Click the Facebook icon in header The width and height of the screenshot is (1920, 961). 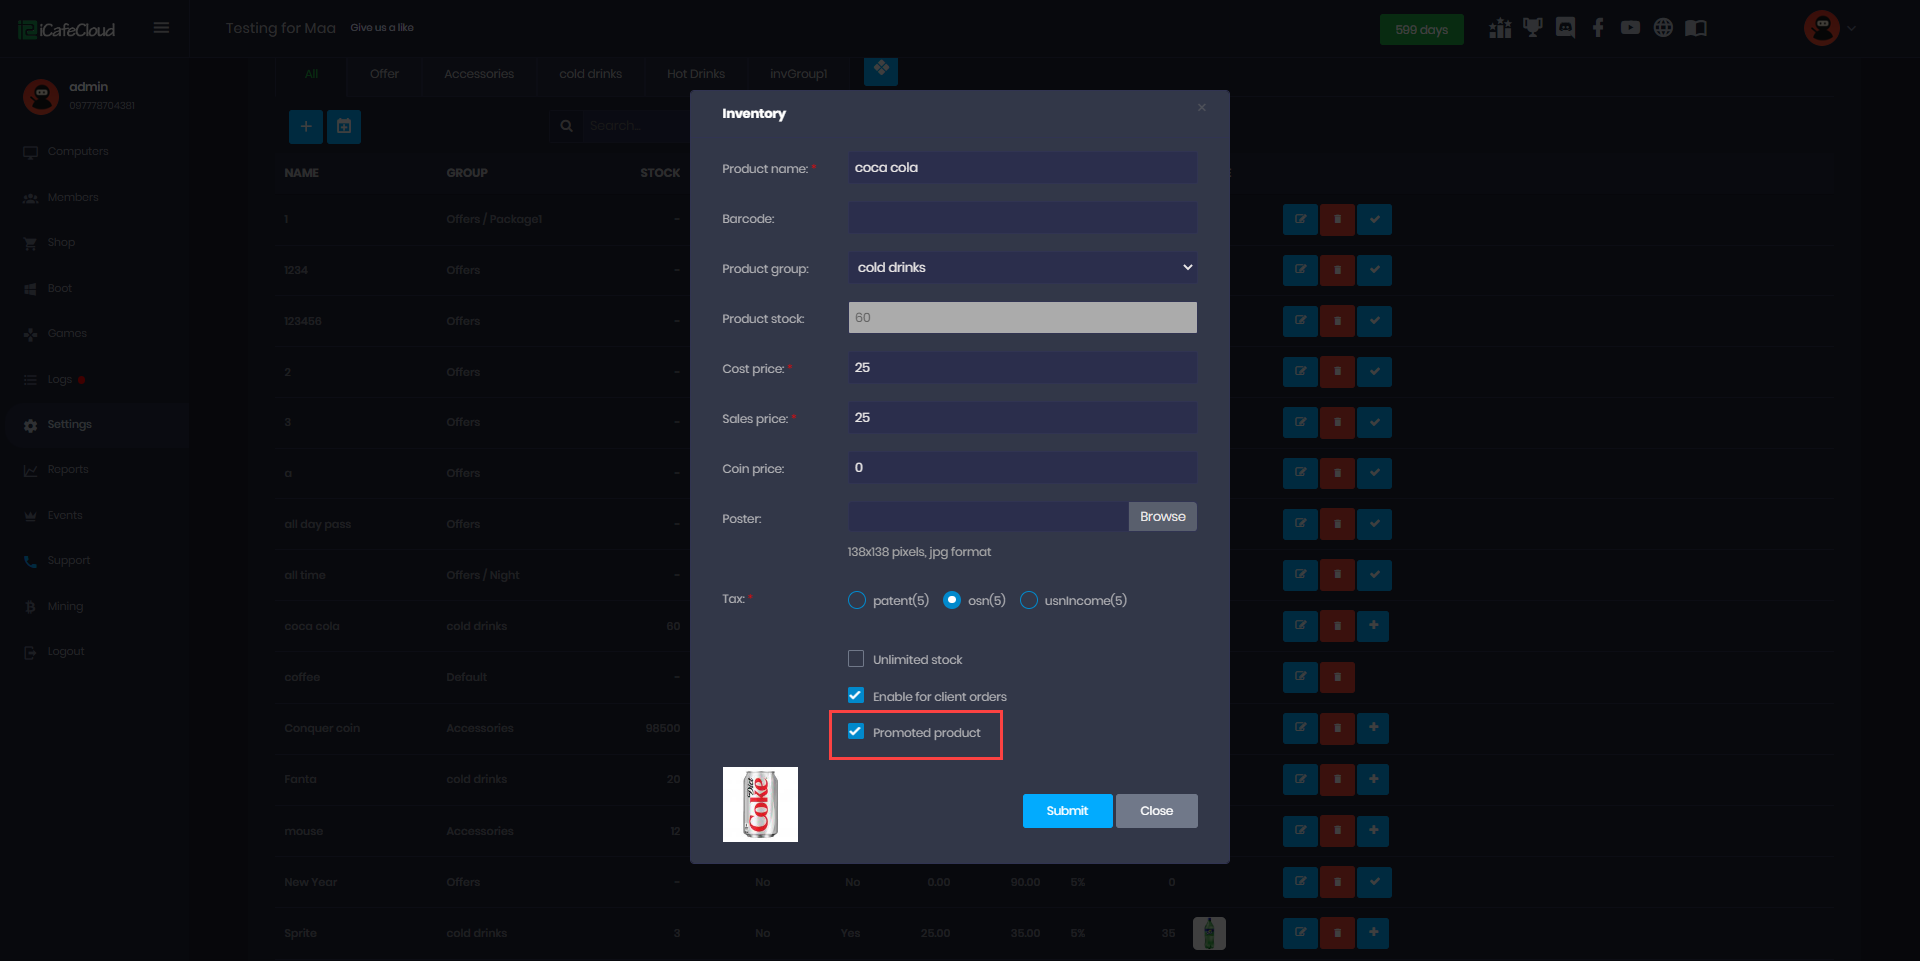click(1598, 28)
